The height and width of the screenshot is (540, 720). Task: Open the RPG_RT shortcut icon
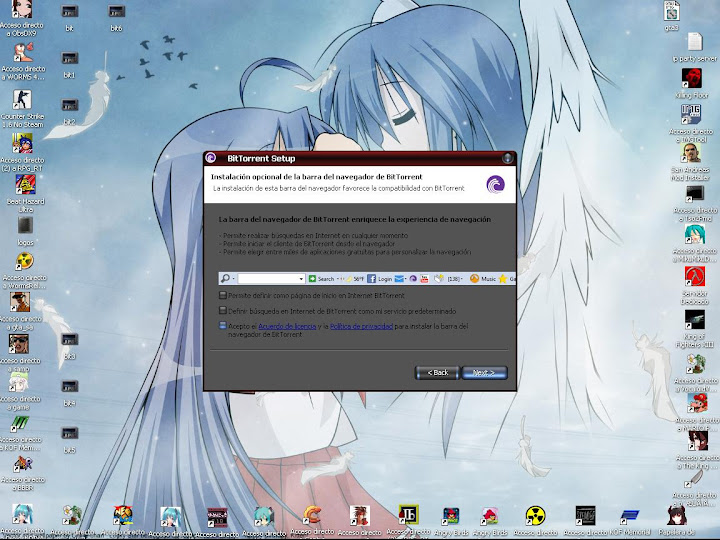tap(22, 144)
